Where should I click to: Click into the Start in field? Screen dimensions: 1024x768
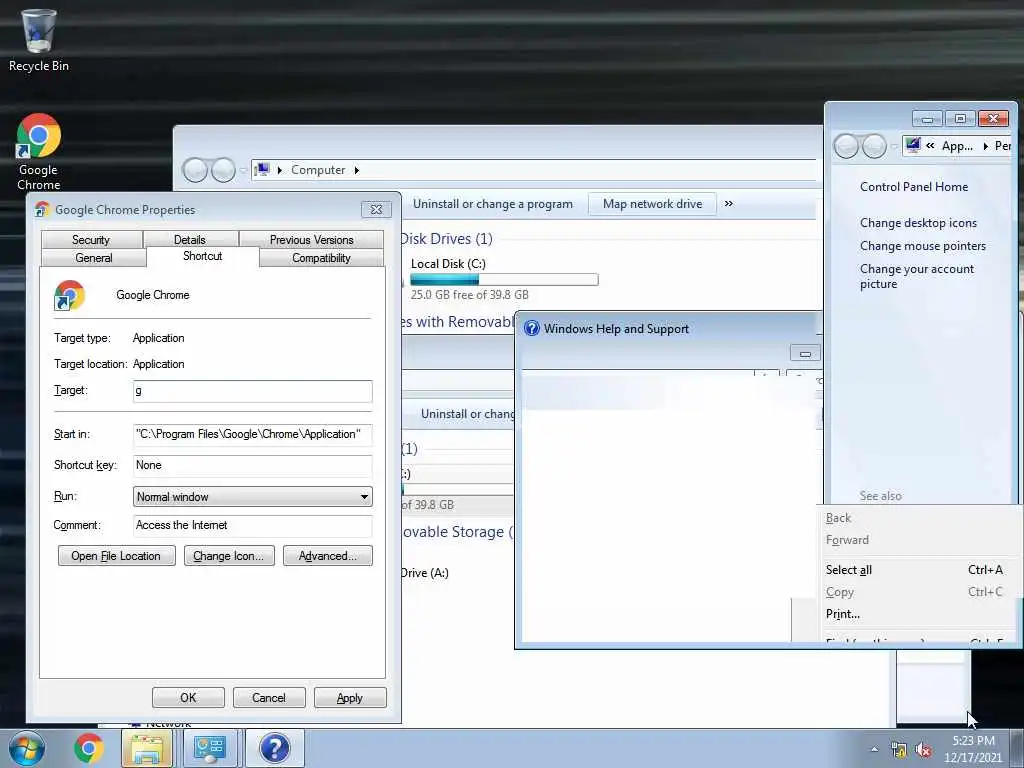[x=253, y=434]
